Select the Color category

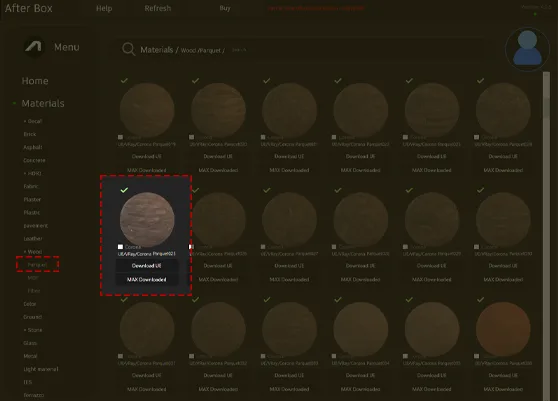(x=30, y=304)
